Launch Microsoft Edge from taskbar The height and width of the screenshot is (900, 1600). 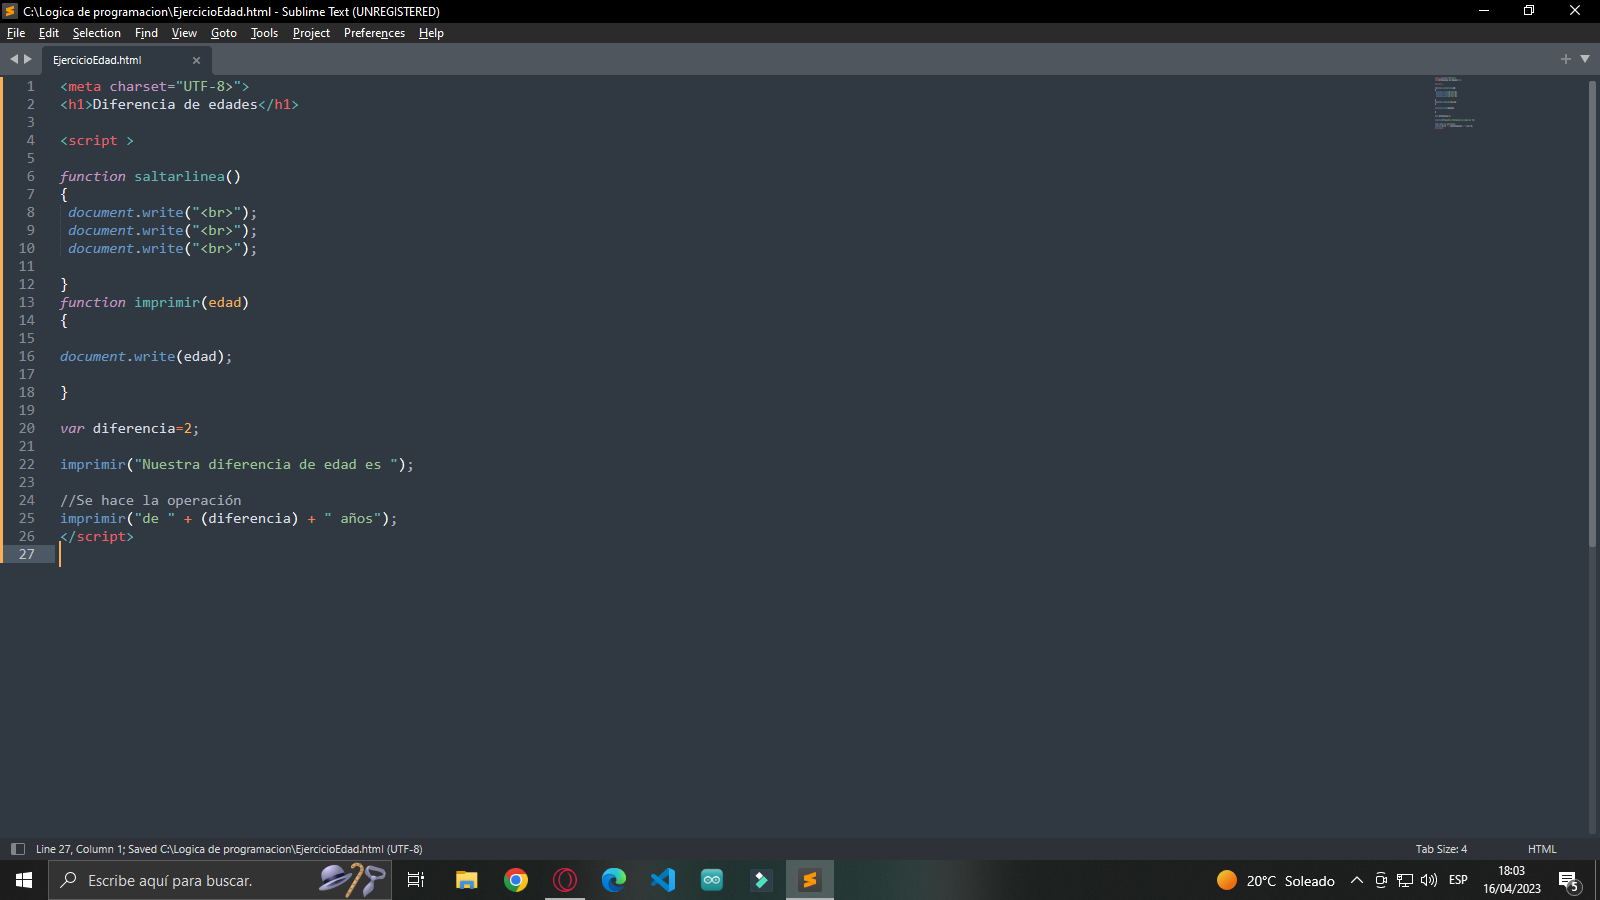[614, 880]
